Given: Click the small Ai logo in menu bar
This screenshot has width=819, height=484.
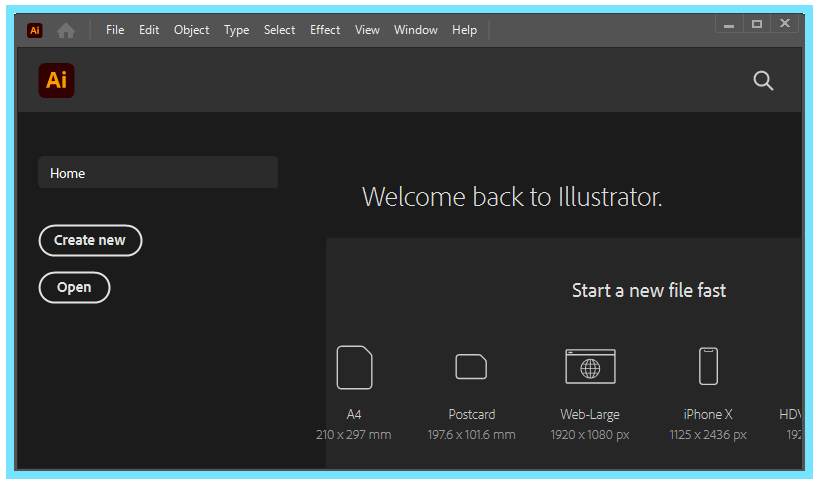Looking at the screenshot, I should coord(34,30).
